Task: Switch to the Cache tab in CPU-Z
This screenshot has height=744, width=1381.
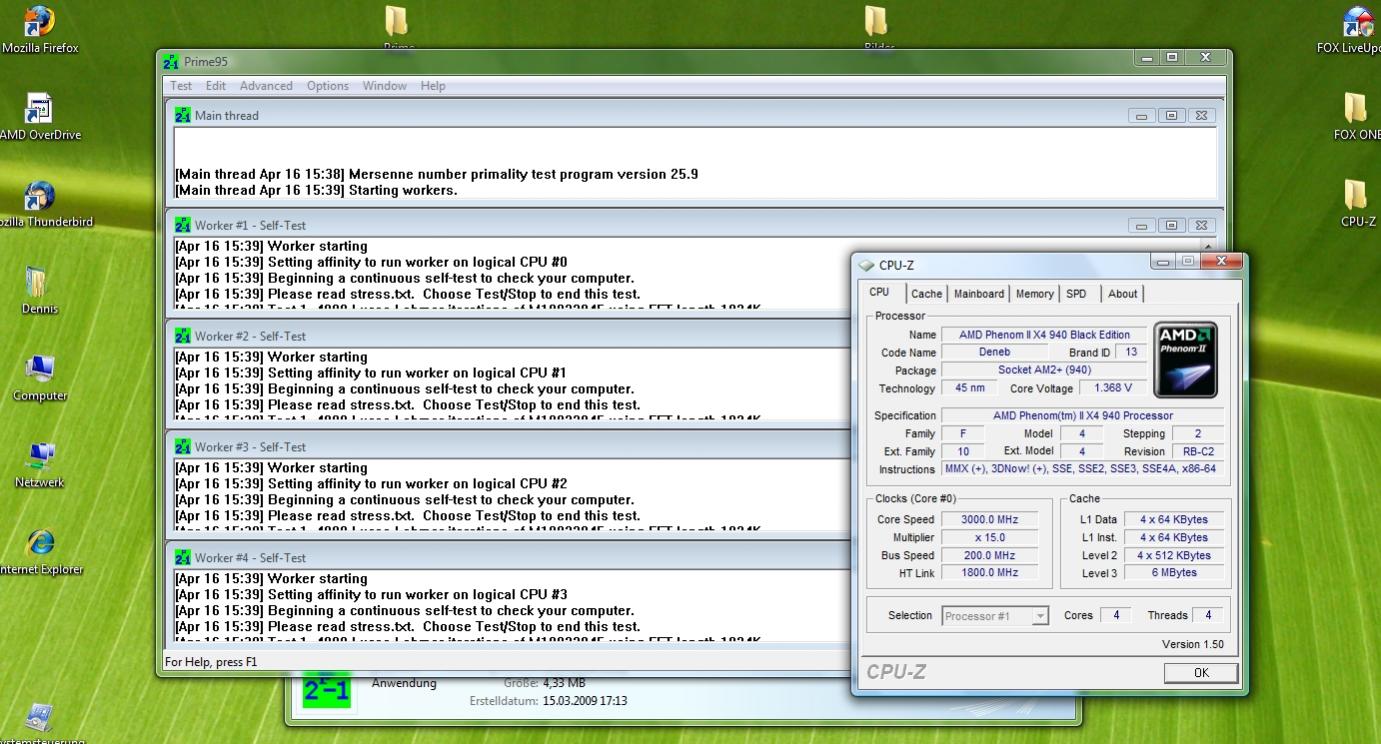Action: [926, 294]
